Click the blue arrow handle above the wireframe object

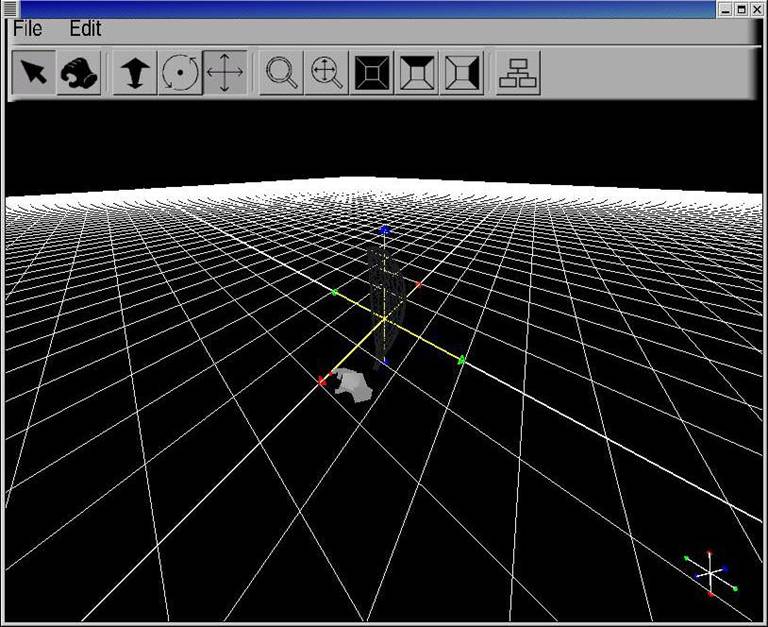(384, 230)
